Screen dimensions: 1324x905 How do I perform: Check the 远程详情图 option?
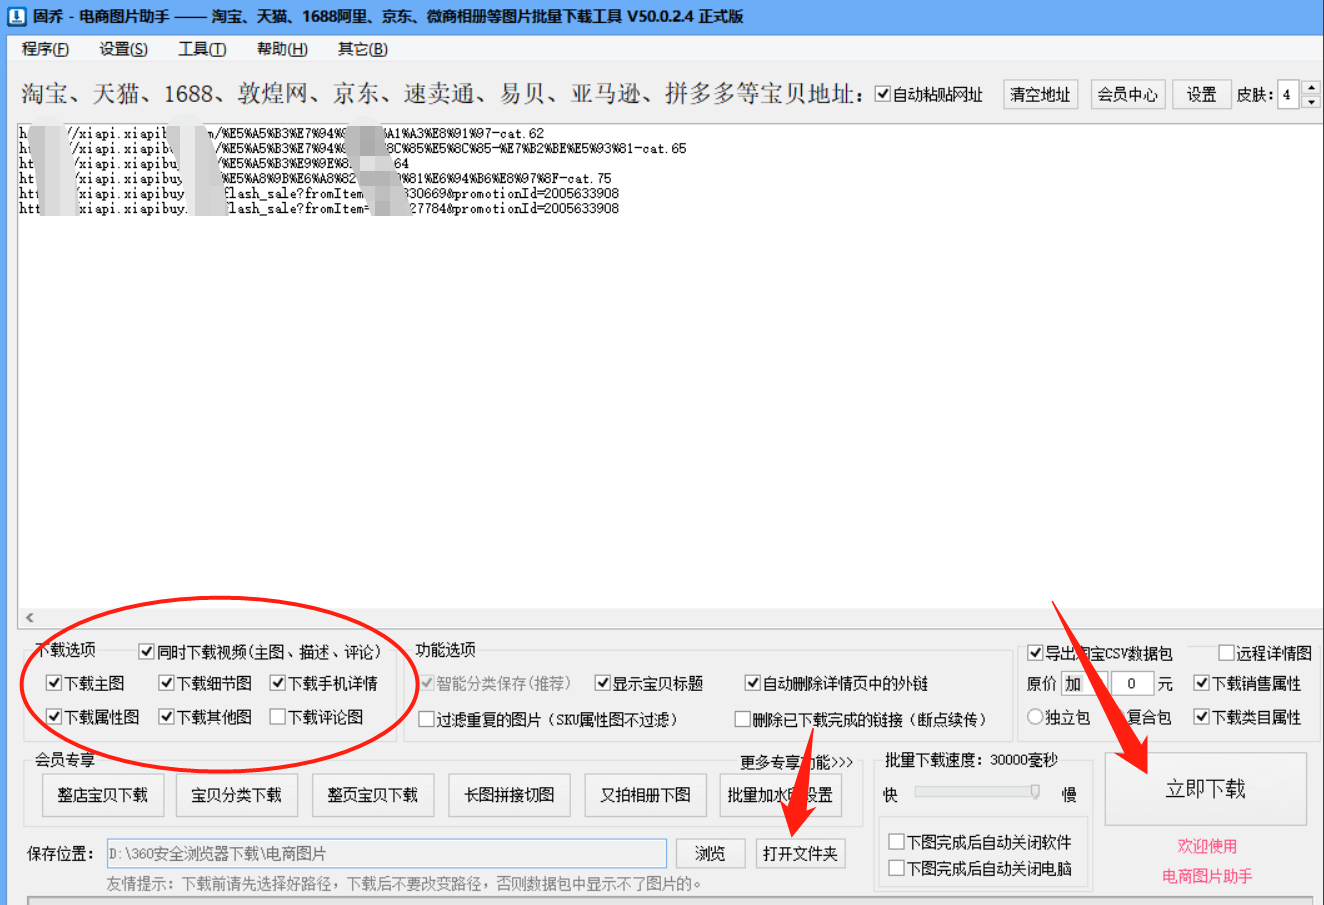tap(1226, 652)
